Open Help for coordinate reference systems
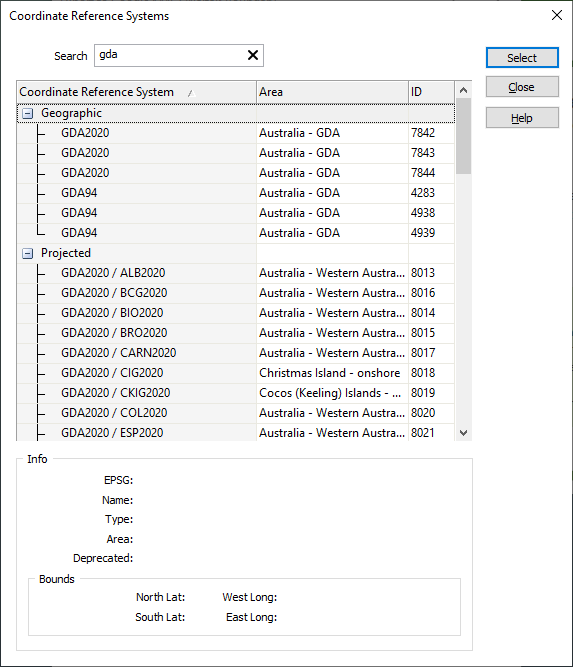Screen dimensions: 573x667 coord(522,118)
